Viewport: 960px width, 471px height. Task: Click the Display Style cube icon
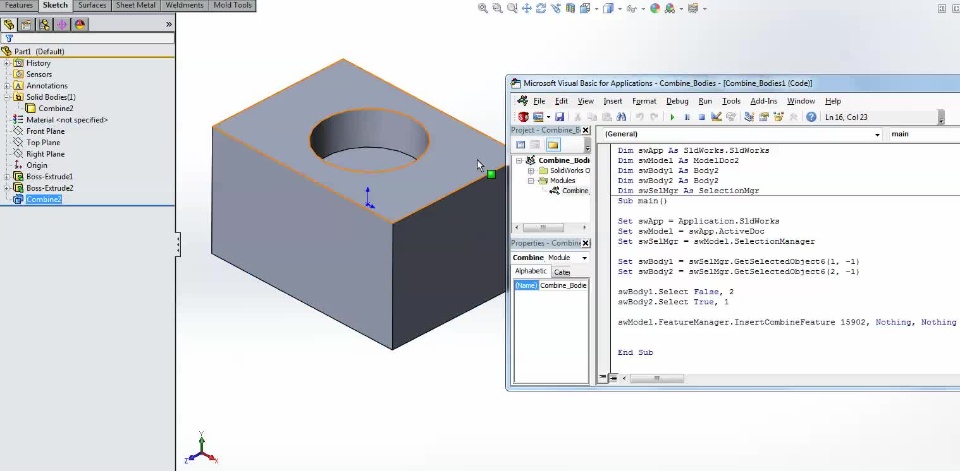[608, 8]
